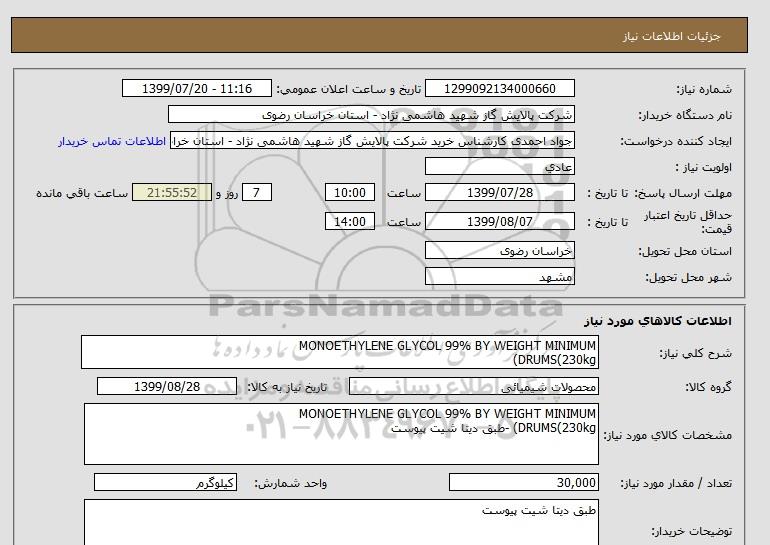Image resolution: width=770 pixels, height=545 pixels.
Task: Select the public announcement date and time field
Action: tap(196, 88)
